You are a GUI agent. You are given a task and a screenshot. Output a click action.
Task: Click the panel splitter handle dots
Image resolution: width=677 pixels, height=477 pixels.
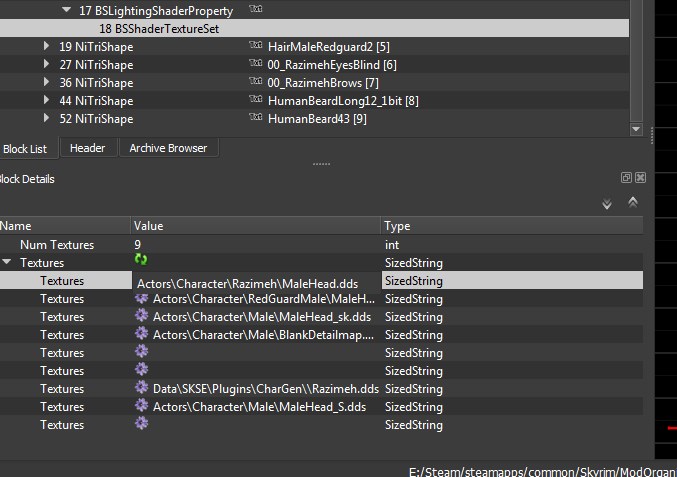[x=321, y=164]
